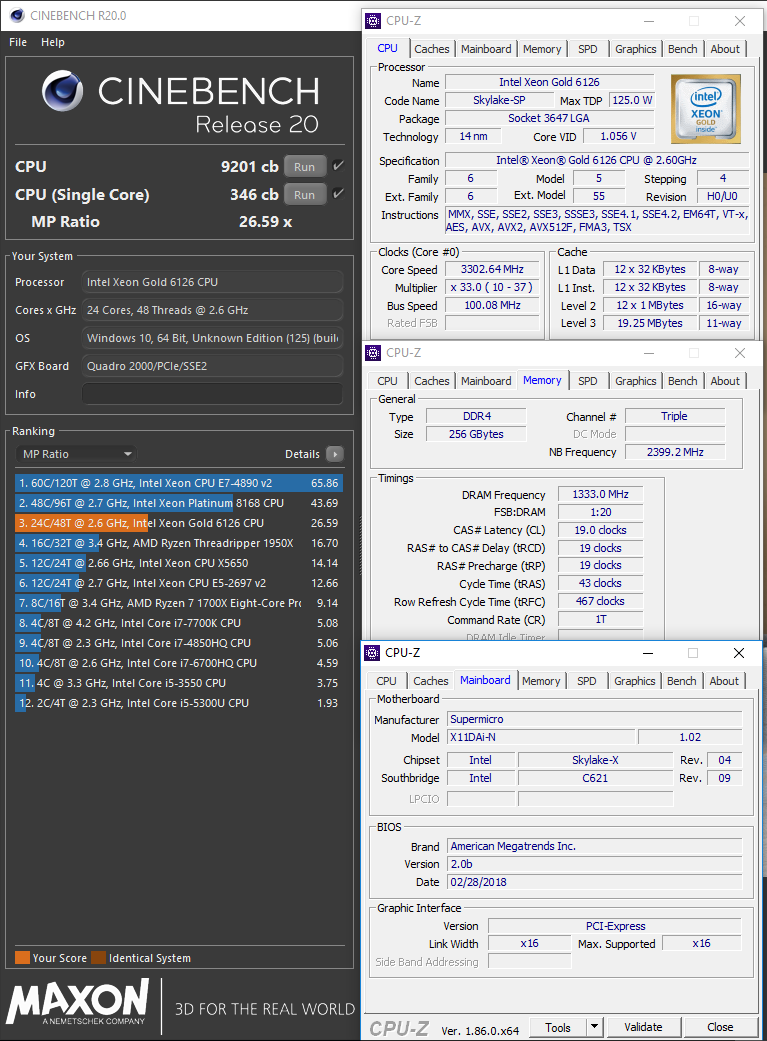Click the Level 3 cache value 19.25 MBytes
Image resolution: width=767 pixels, height=1041 pixels.
(649, 323)
